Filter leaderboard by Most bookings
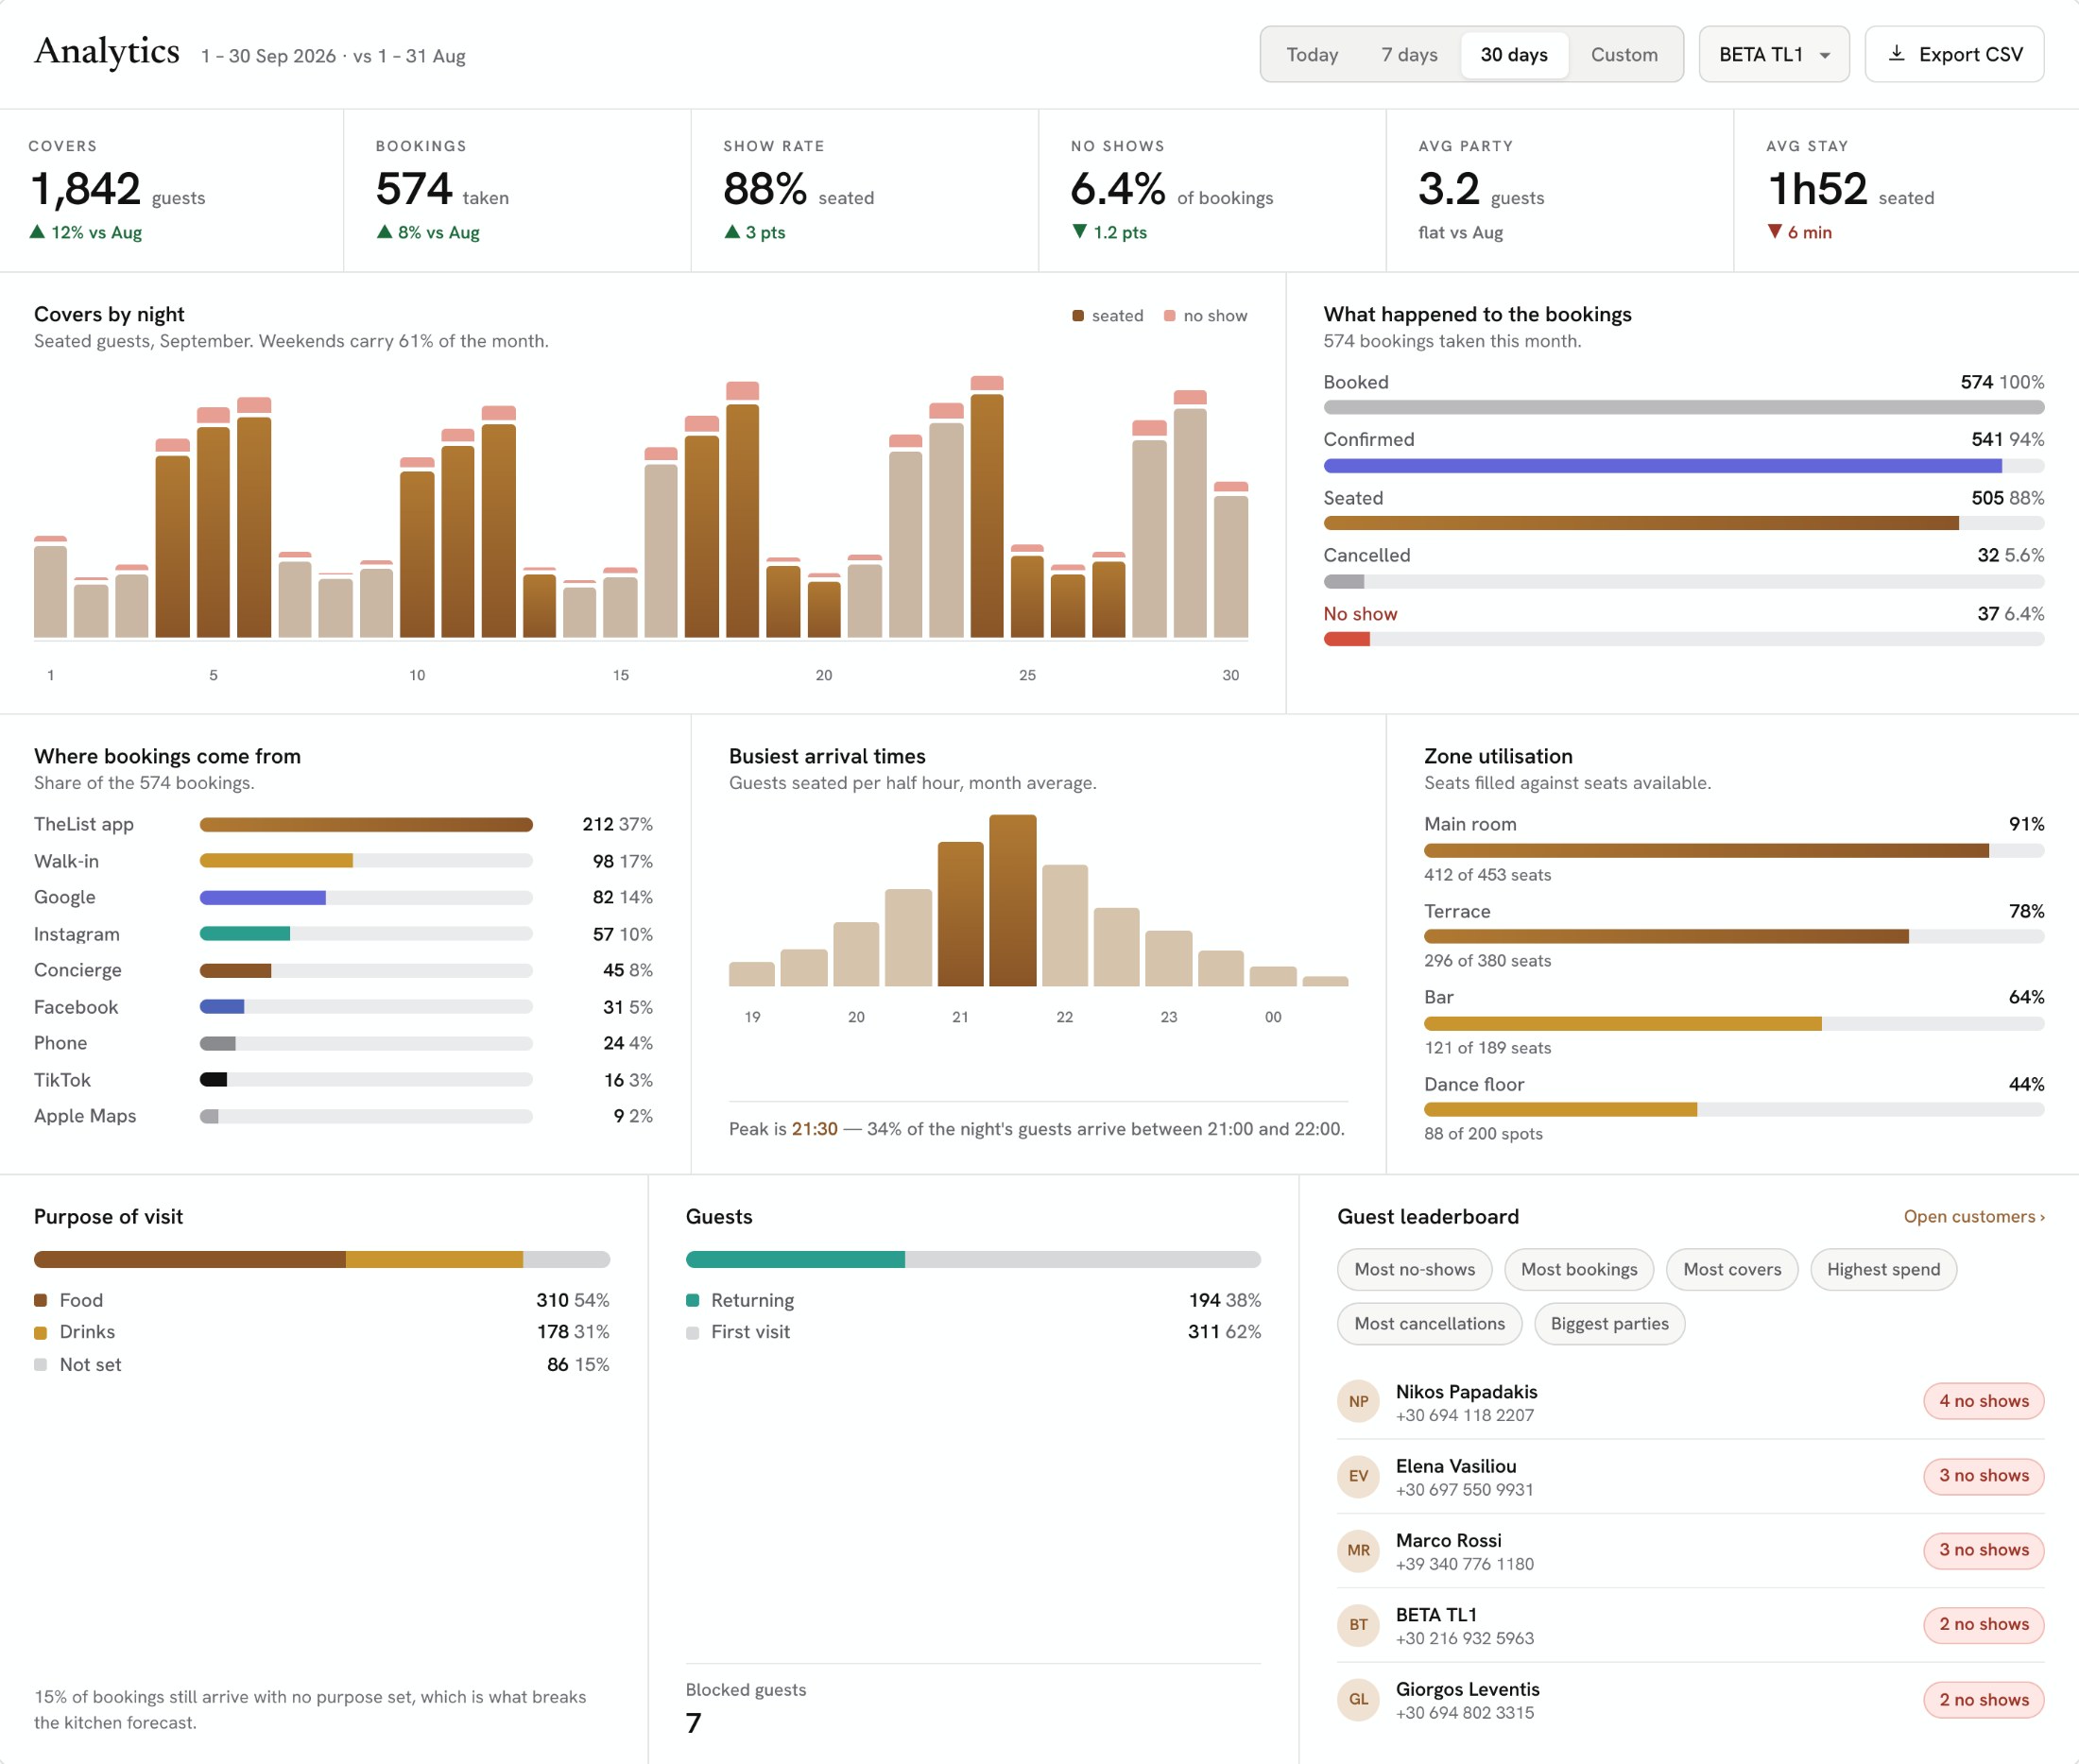The image size is (2079, 1764). click(1578, 1269)
